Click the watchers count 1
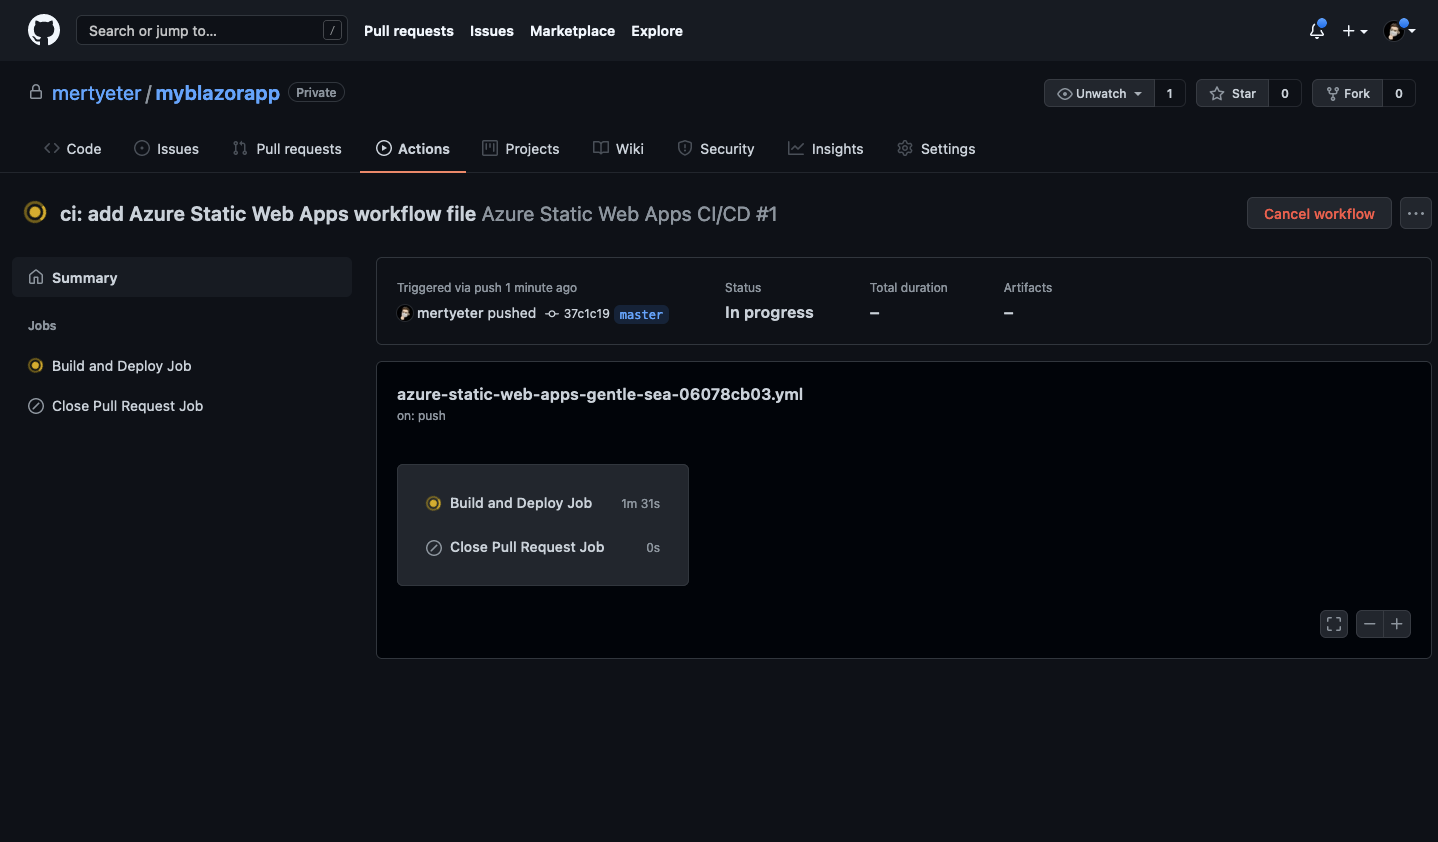Image resolution: width=1438 pixels, height=842 pixels. point(1170,93)
